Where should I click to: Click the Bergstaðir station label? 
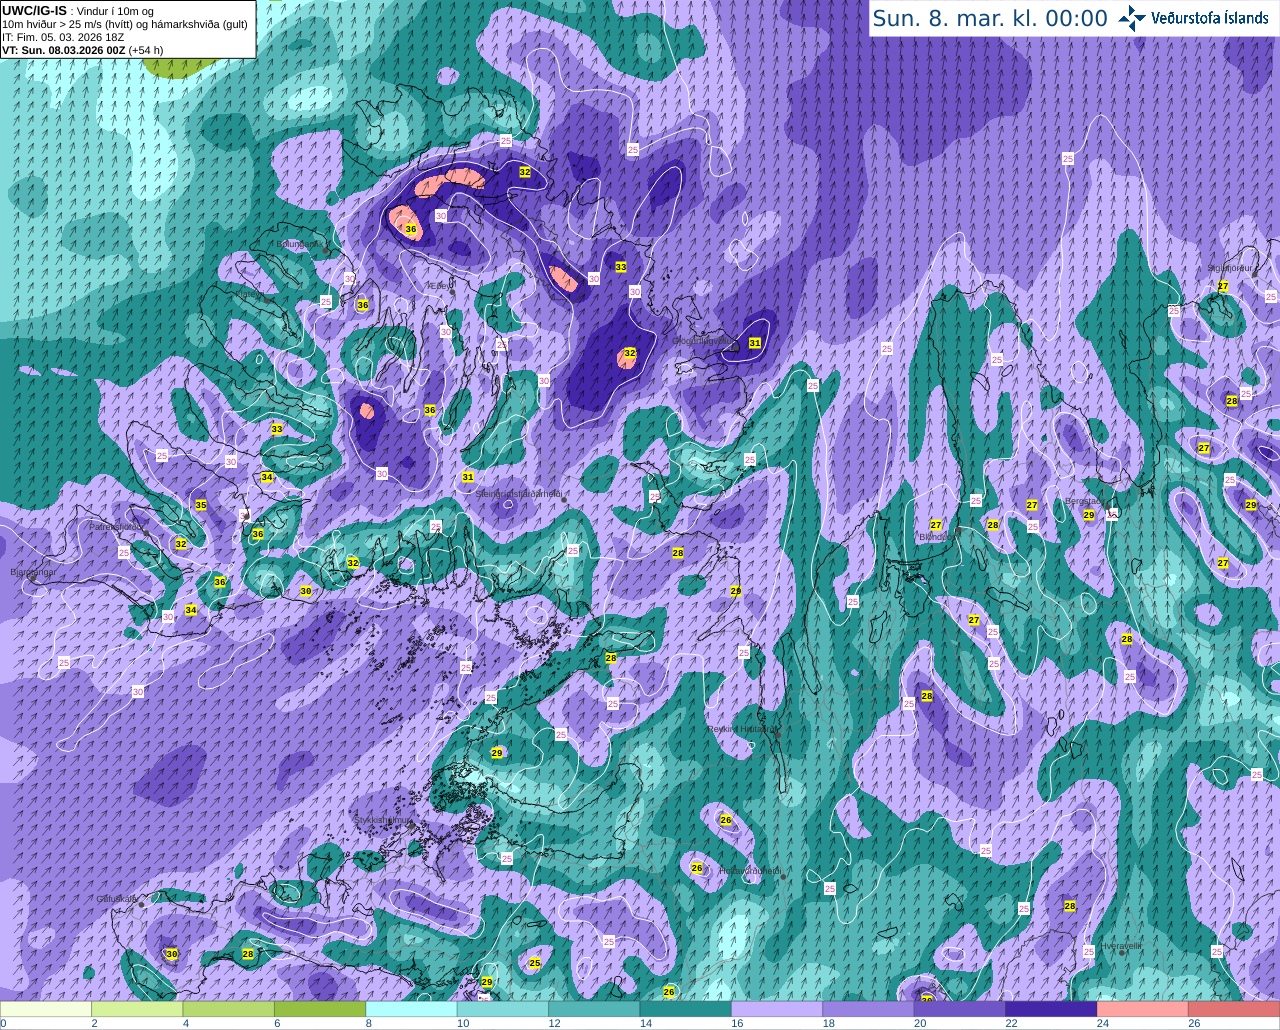click(1084, 501)
